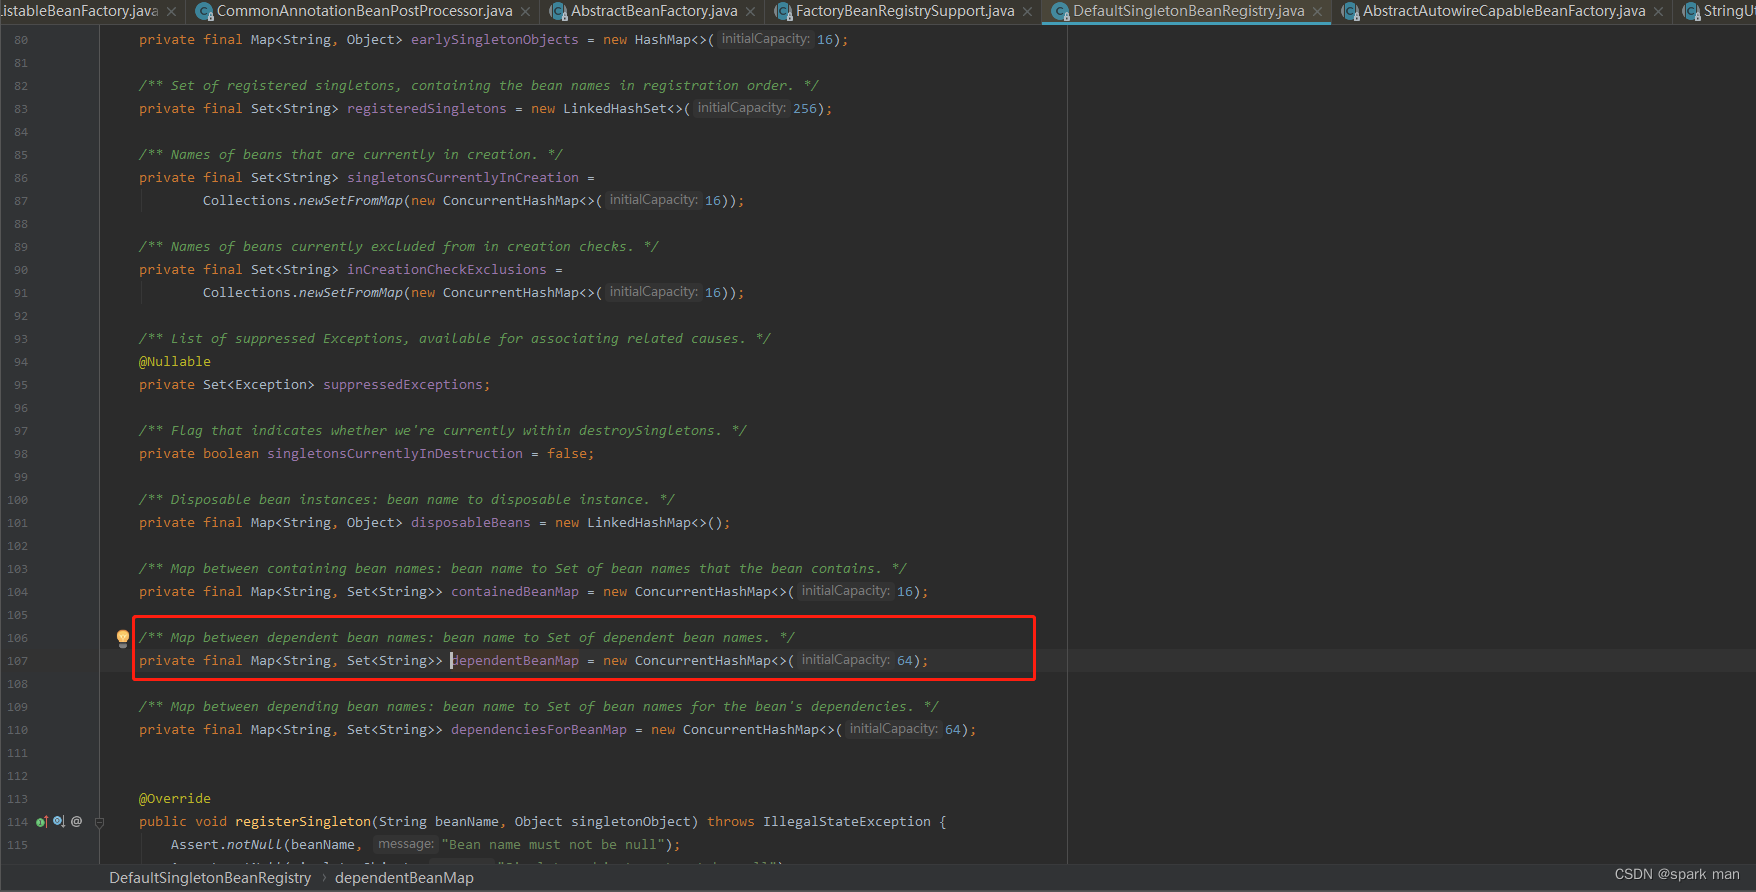Viewport: 1756px width, 892px height.
Task: Click LinkedHashSet constructor on line 83
Action: pyautogui.click(x=615, y=109)
